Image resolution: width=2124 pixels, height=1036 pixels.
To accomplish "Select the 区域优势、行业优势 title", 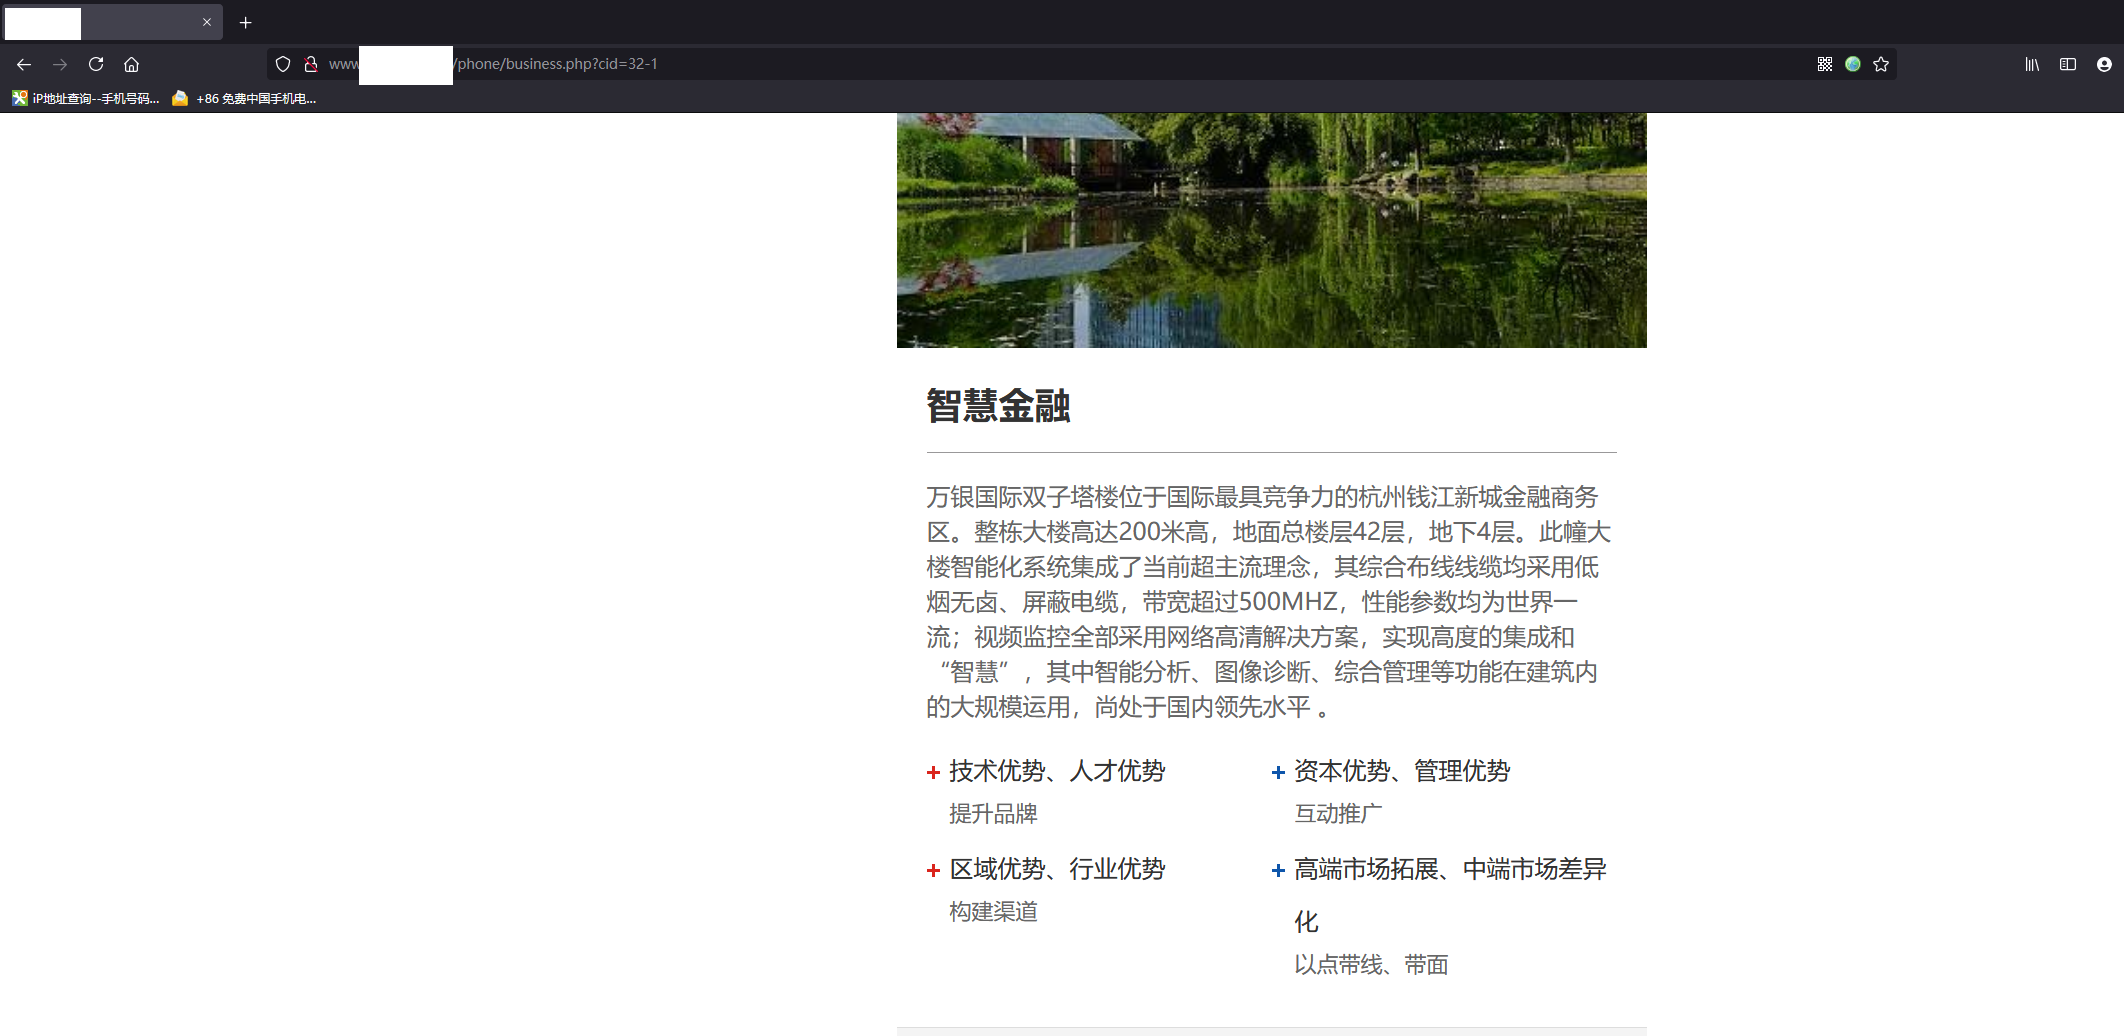I will [x=1057, y=869].
